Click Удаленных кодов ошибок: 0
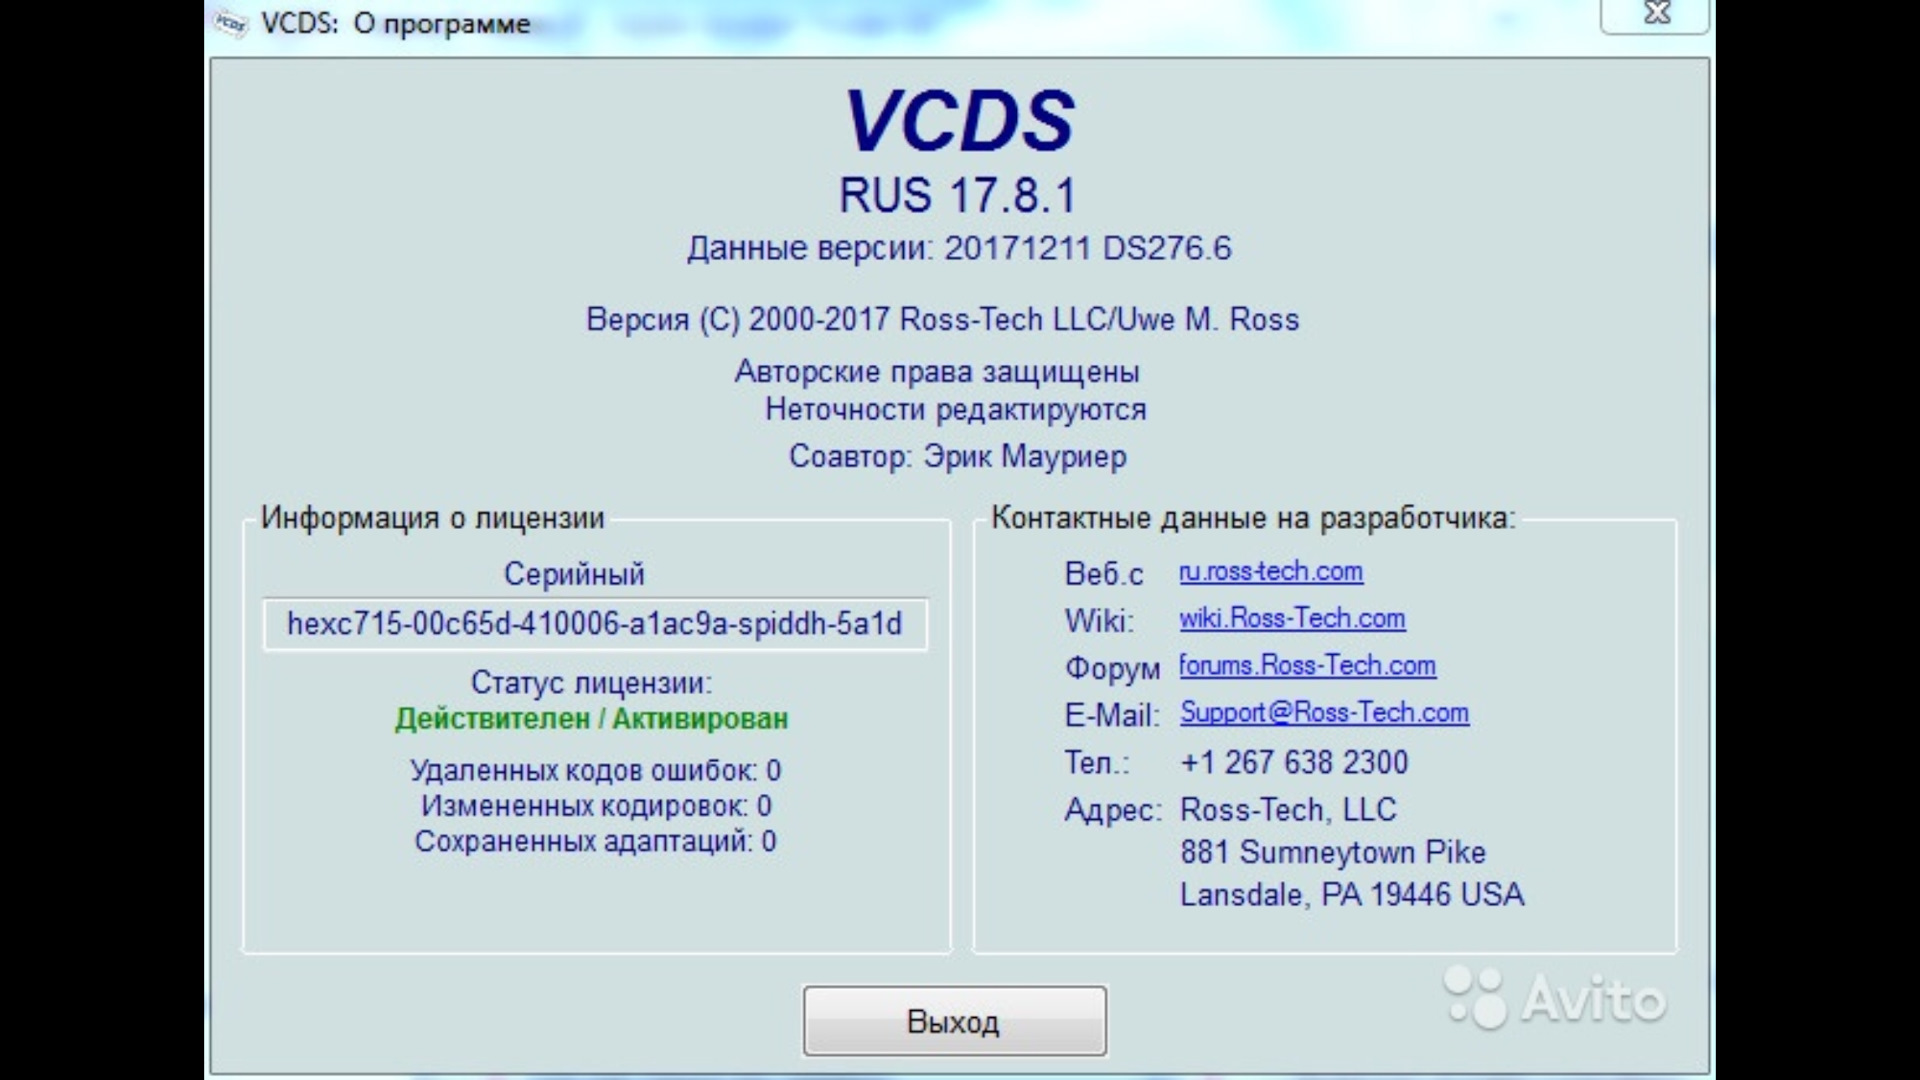Screen dimensions: 1920x1080 (595, 771)
